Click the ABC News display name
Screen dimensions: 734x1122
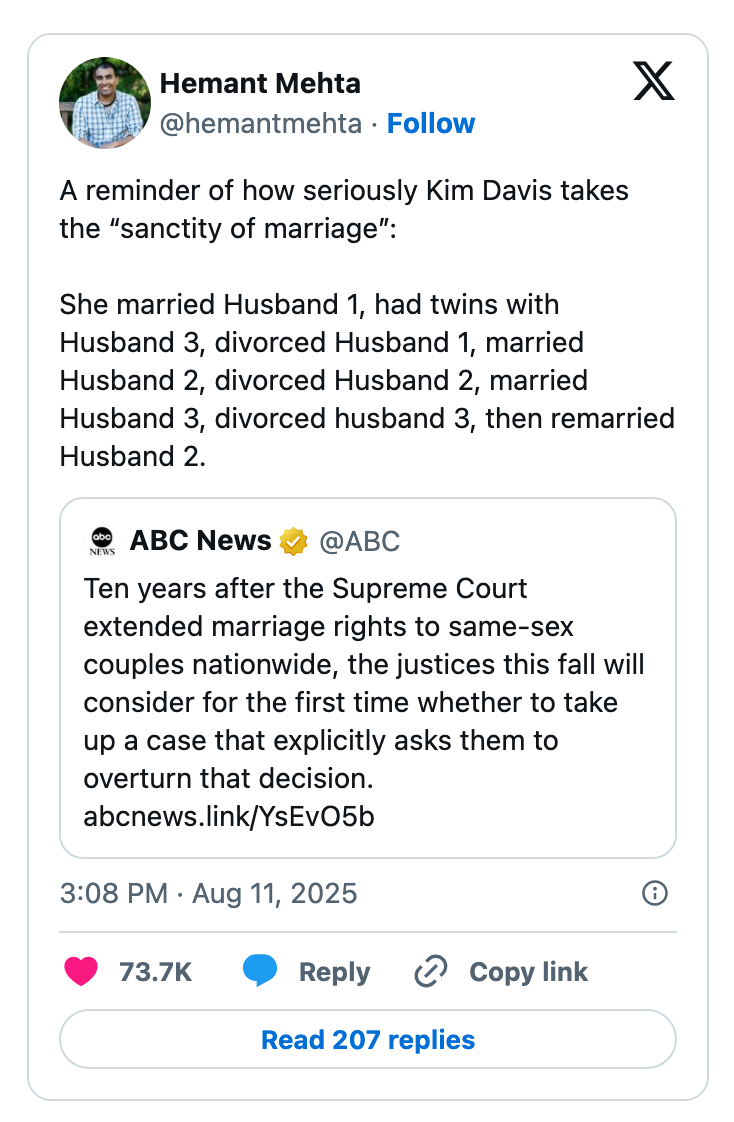pos(199,540)
